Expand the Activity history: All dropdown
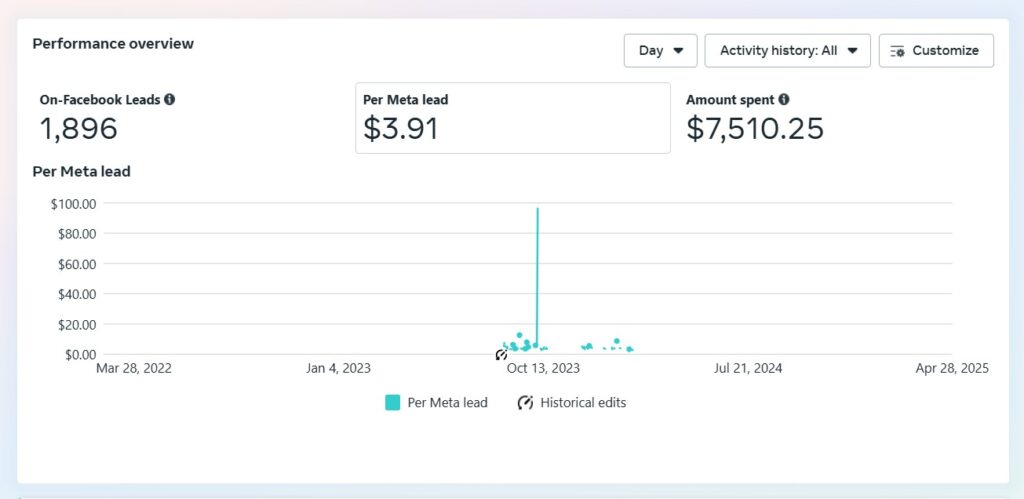The width and height of the screenshot is (1024, 499). [788, 51]
